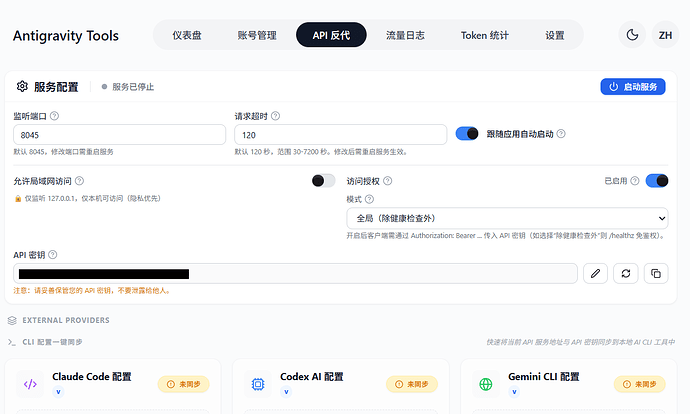Screen dimensions: 690x414
Task: Show help for API 密钥
Action: (53, 255)
